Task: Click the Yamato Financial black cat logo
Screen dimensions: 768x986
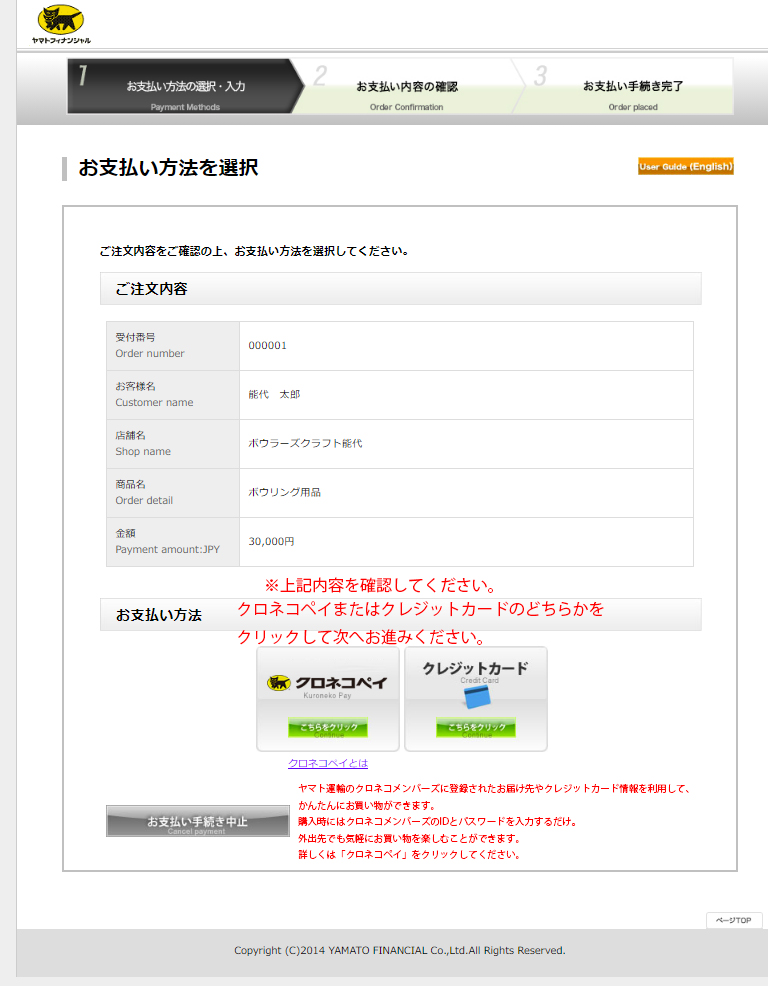Action: [61, 24]
